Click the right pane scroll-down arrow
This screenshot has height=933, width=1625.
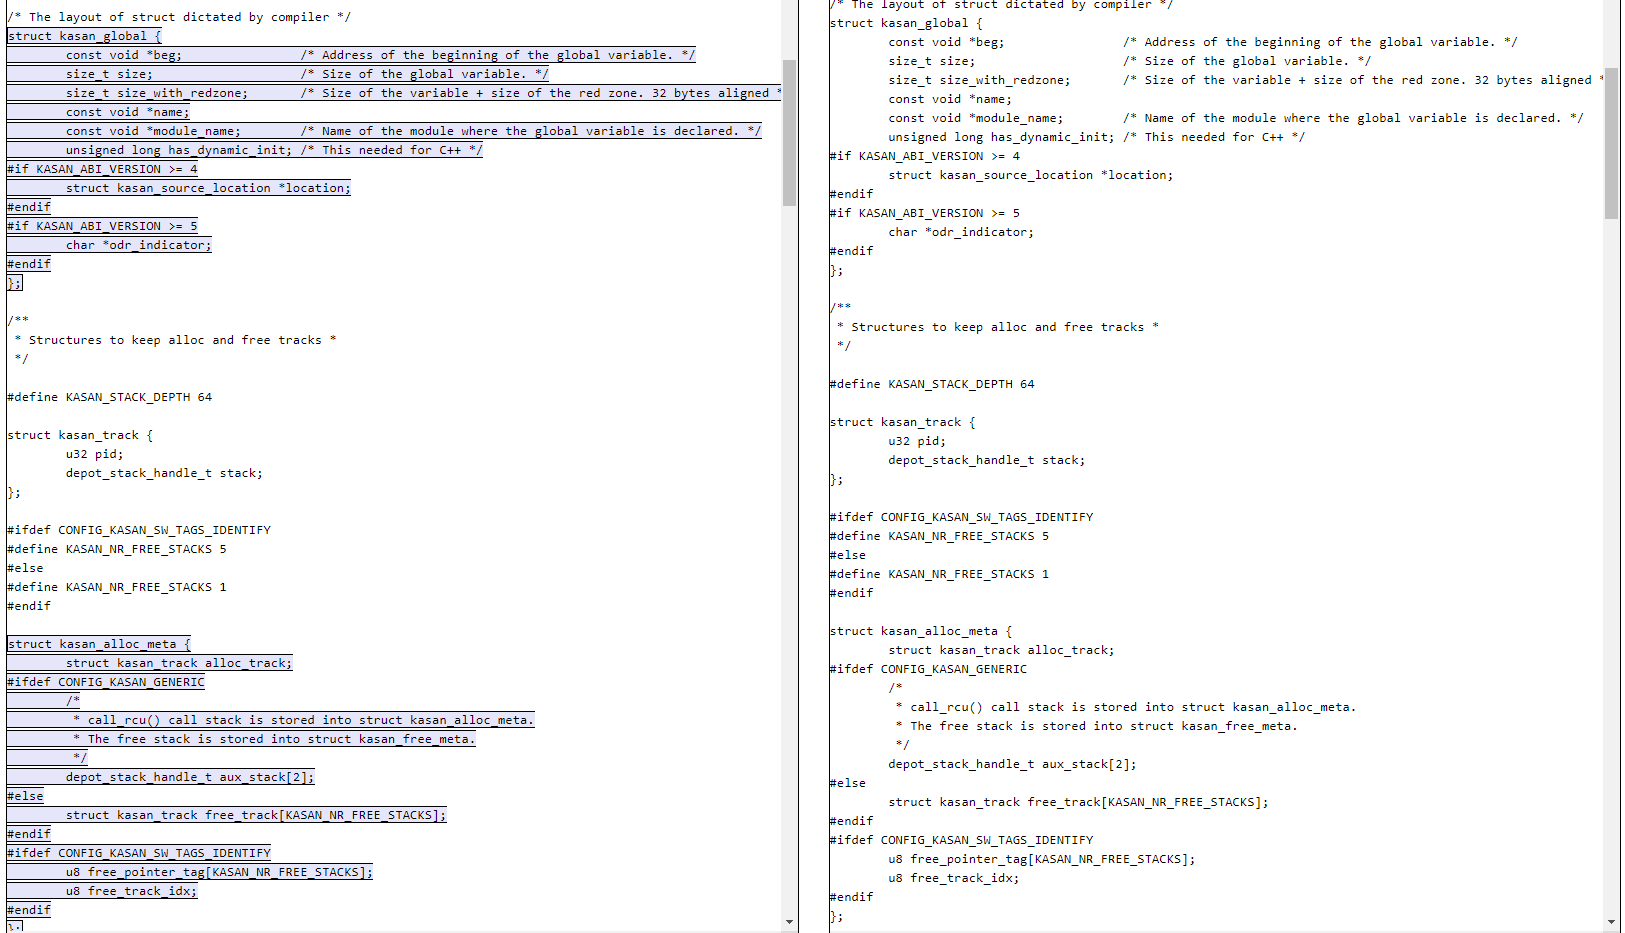1611,922
